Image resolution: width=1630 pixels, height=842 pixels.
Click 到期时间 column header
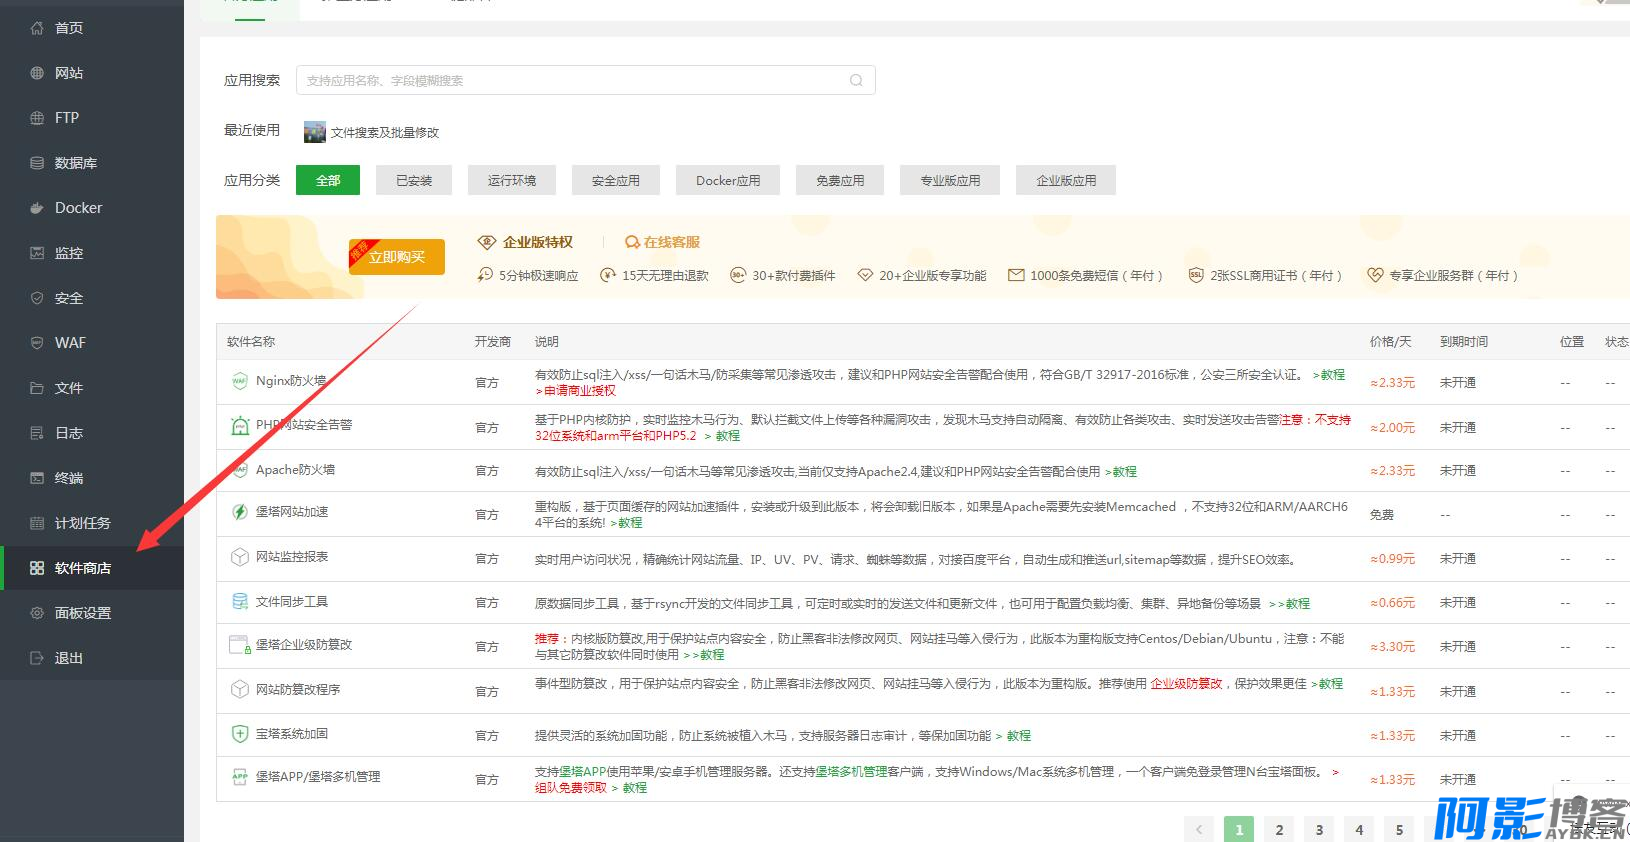pos(1464,342)
